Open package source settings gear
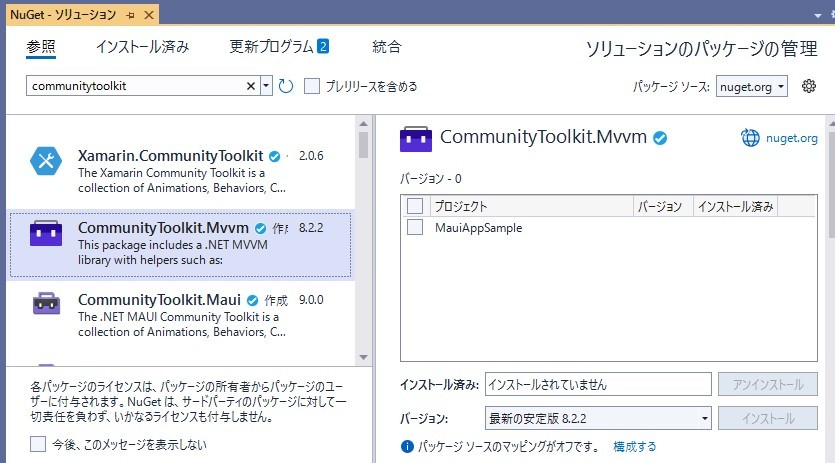 point(809,86)
